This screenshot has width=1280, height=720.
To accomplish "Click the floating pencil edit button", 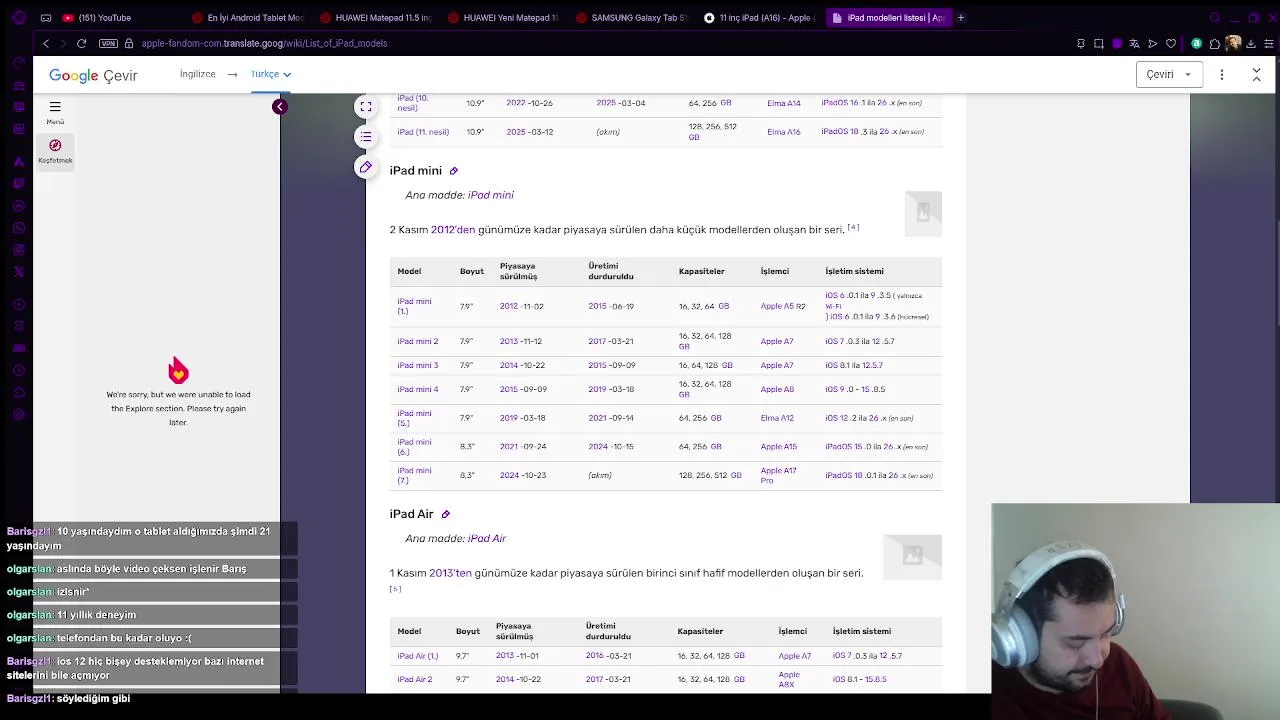I will [366, 167].
